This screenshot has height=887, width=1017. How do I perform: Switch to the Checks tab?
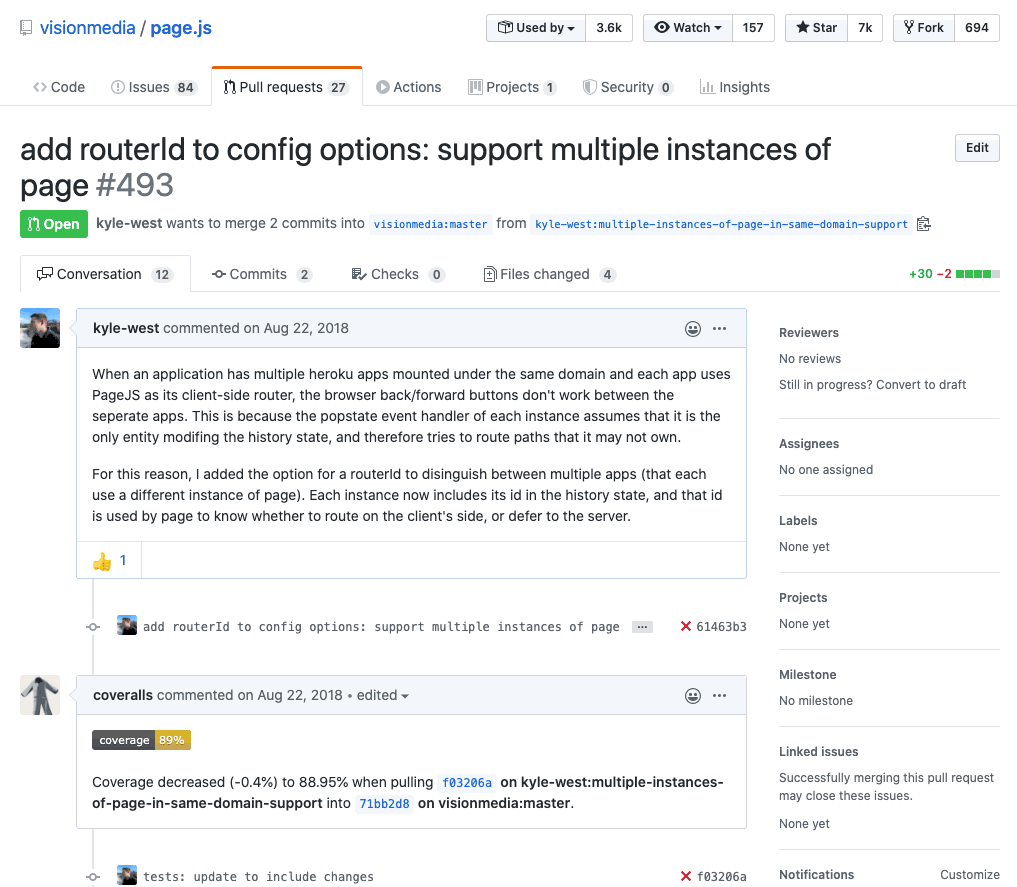[398, 274]
